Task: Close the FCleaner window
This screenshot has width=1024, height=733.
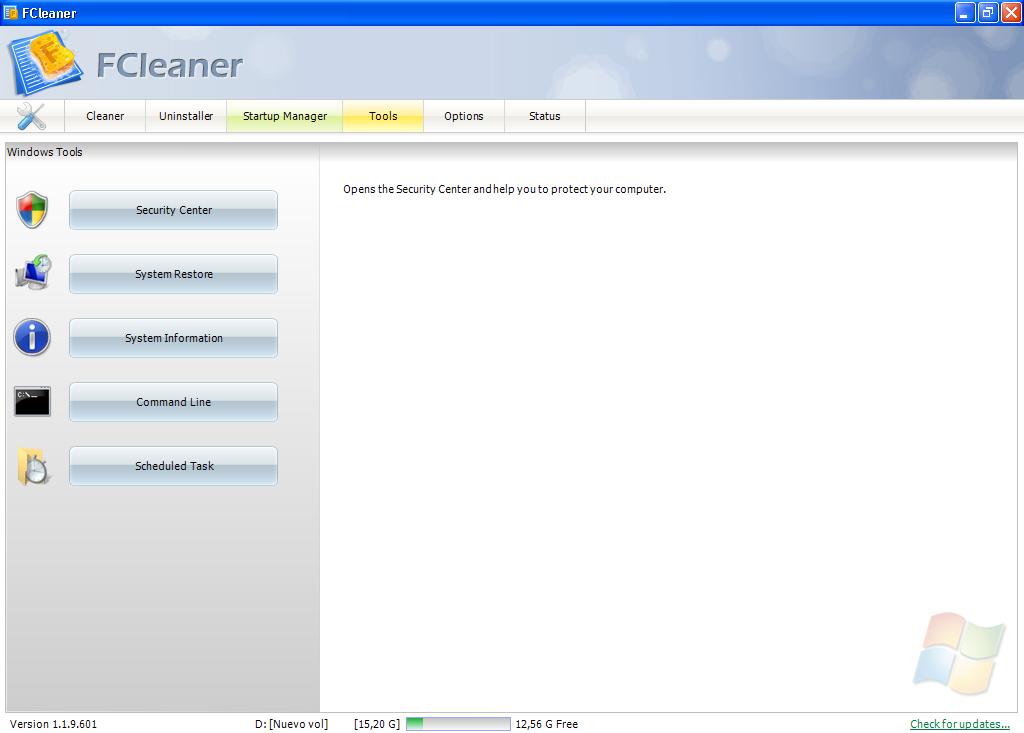Action: point(1011,12)
